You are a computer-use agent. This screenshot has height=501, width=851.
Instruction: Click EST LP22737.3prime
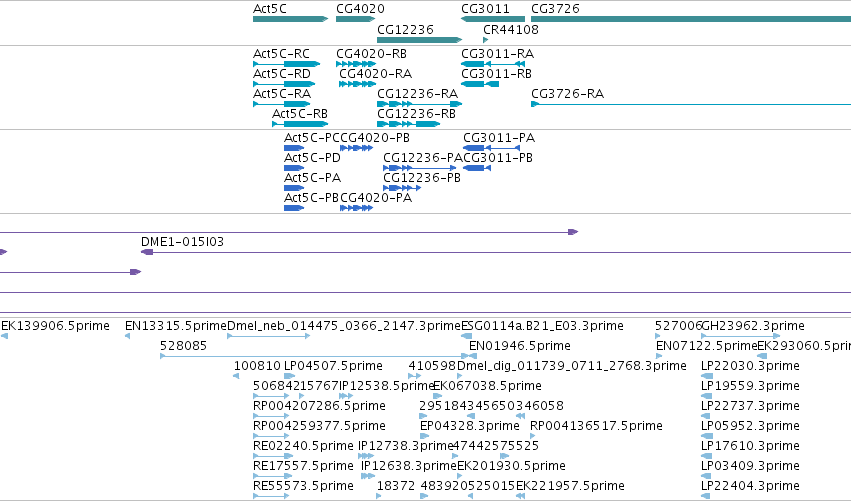(x=707, y=417)
